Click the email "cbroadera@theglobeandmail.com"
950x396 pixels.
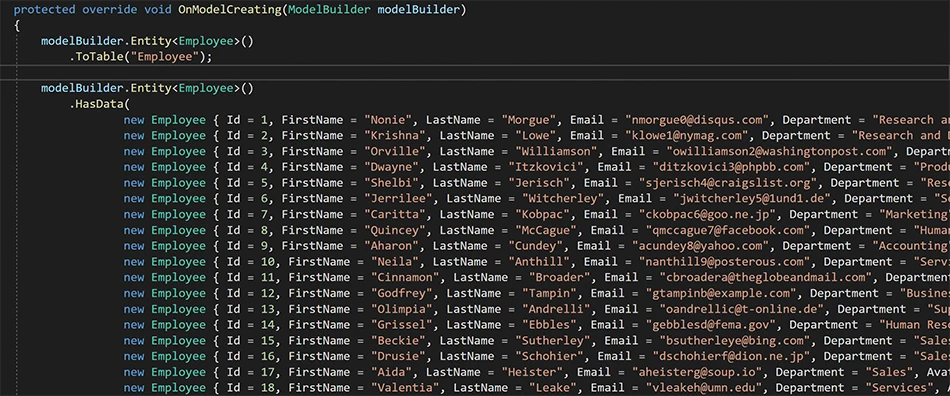click(766, 277)
